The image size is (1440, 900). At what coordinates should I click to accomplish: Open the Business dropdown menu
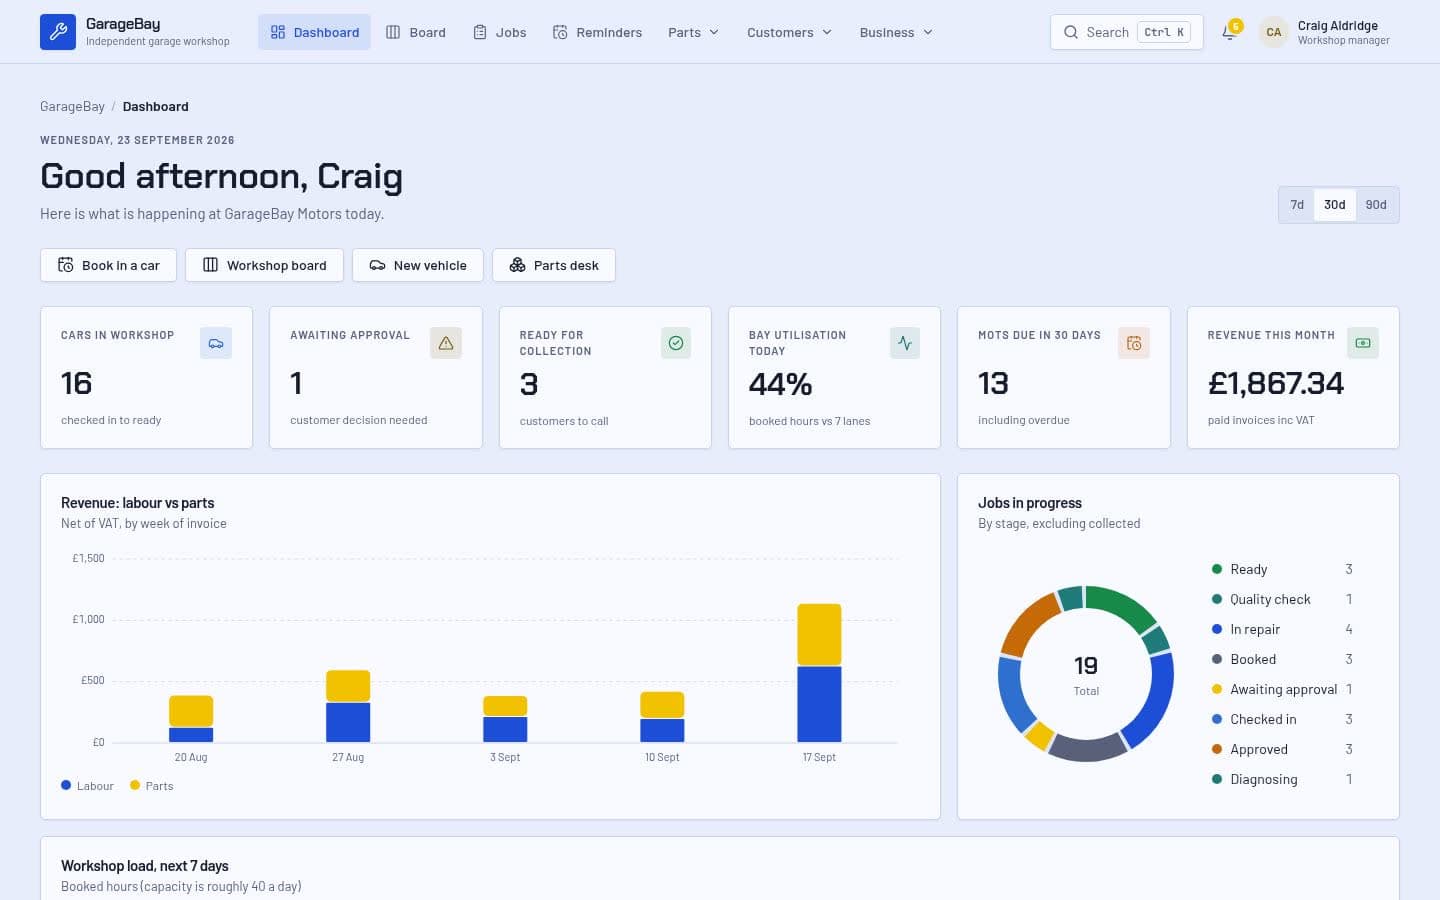click(896, 32)
